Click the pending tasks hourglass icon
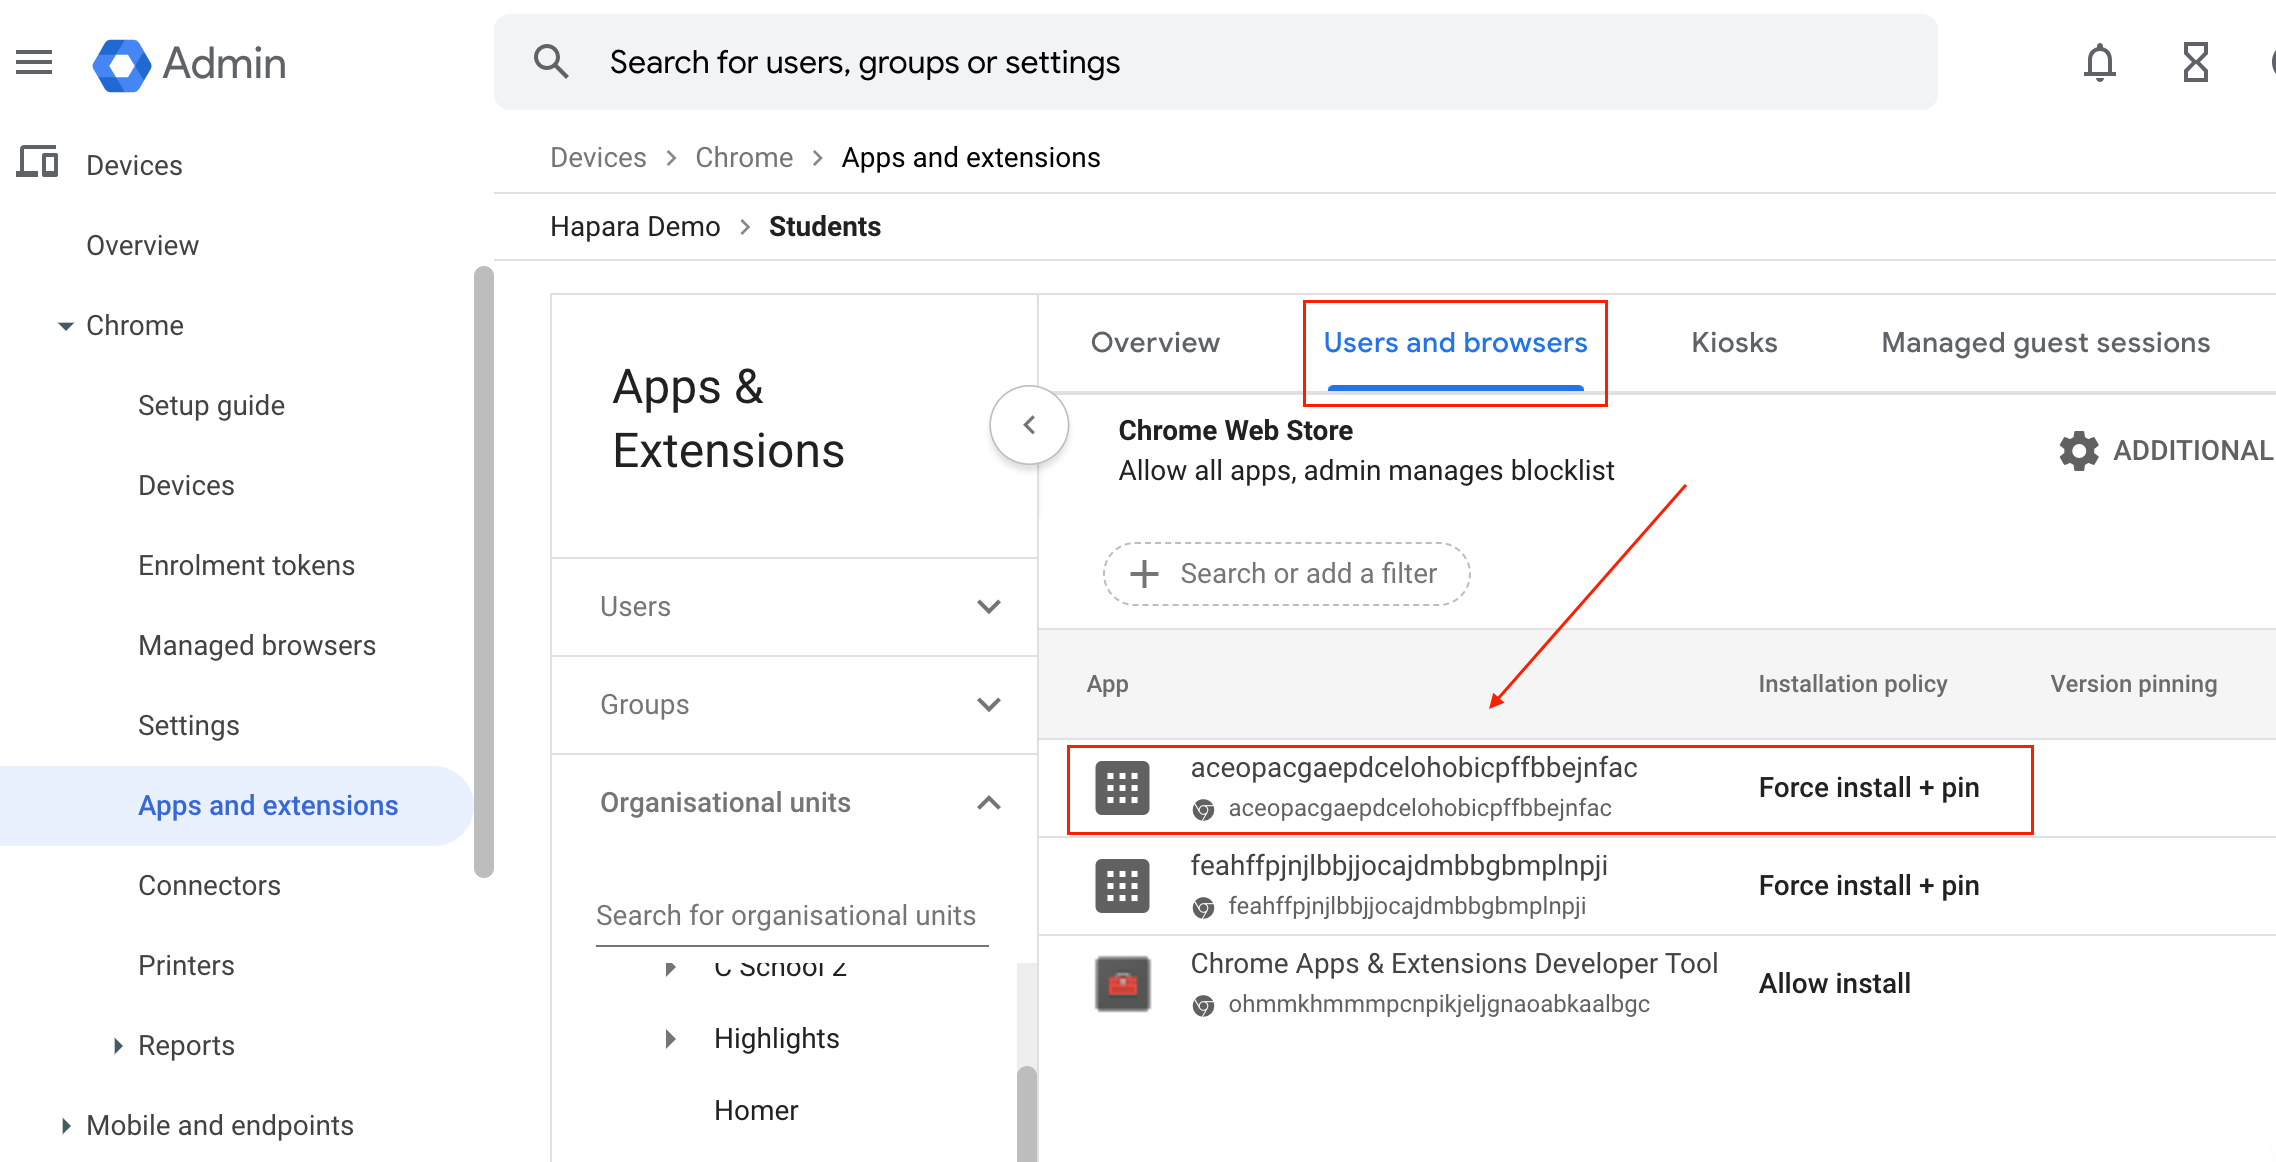 2197,62
